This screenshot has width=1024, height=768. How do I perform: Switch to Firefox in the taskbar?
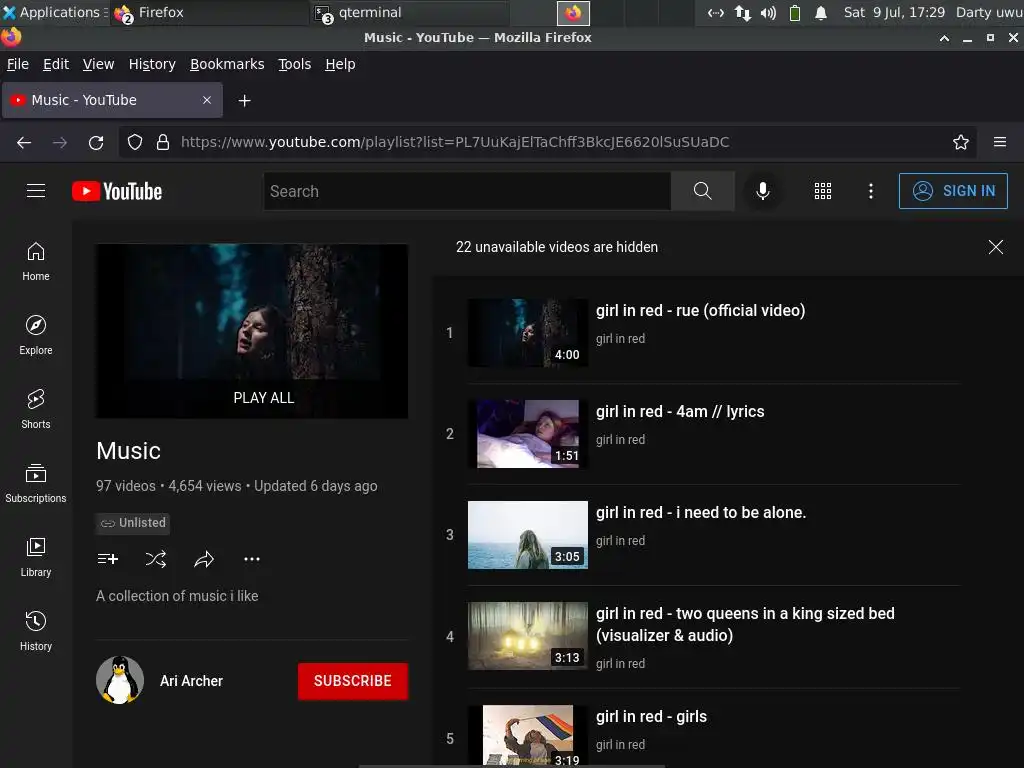tap(209, 13)
